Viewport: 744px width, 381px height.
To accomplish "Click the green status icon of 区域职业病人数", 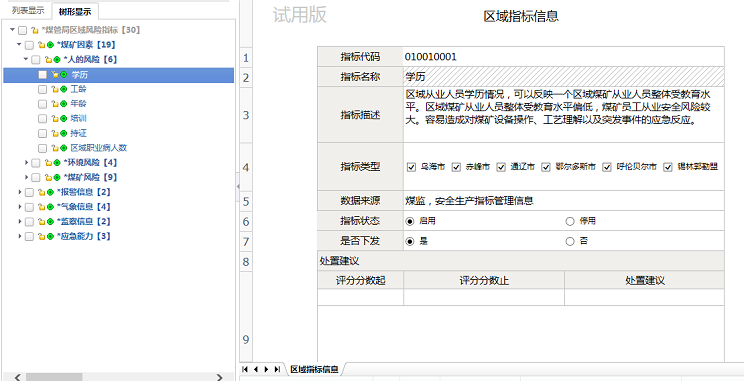I will pos(64,149).
